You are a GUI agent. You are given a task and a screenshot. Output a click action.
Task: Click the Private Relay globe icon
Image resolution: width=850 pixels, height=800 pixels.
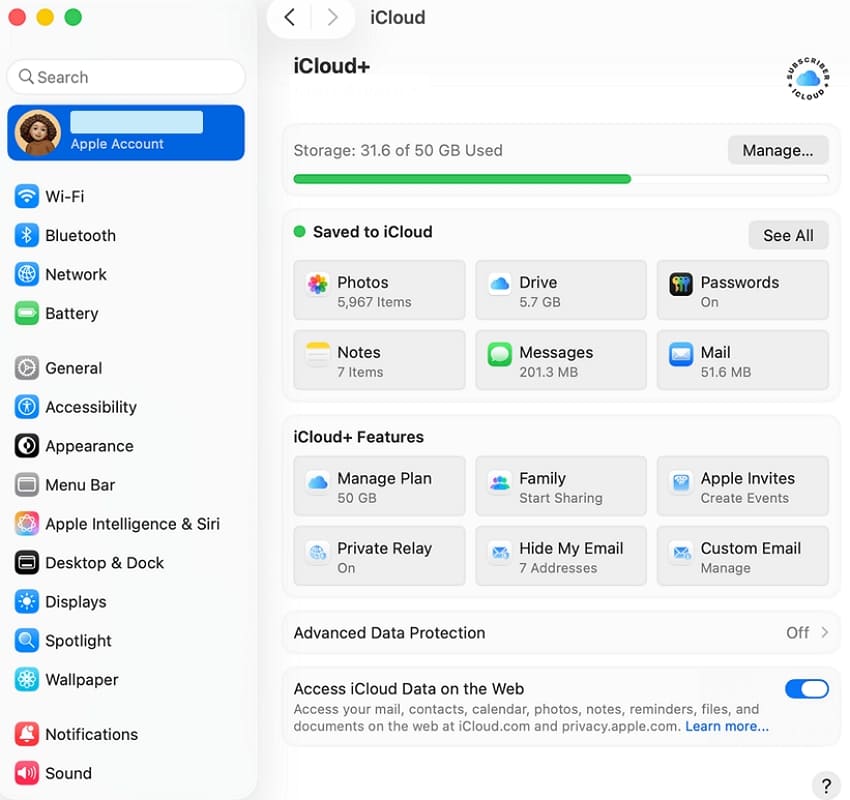click(318, 552)
